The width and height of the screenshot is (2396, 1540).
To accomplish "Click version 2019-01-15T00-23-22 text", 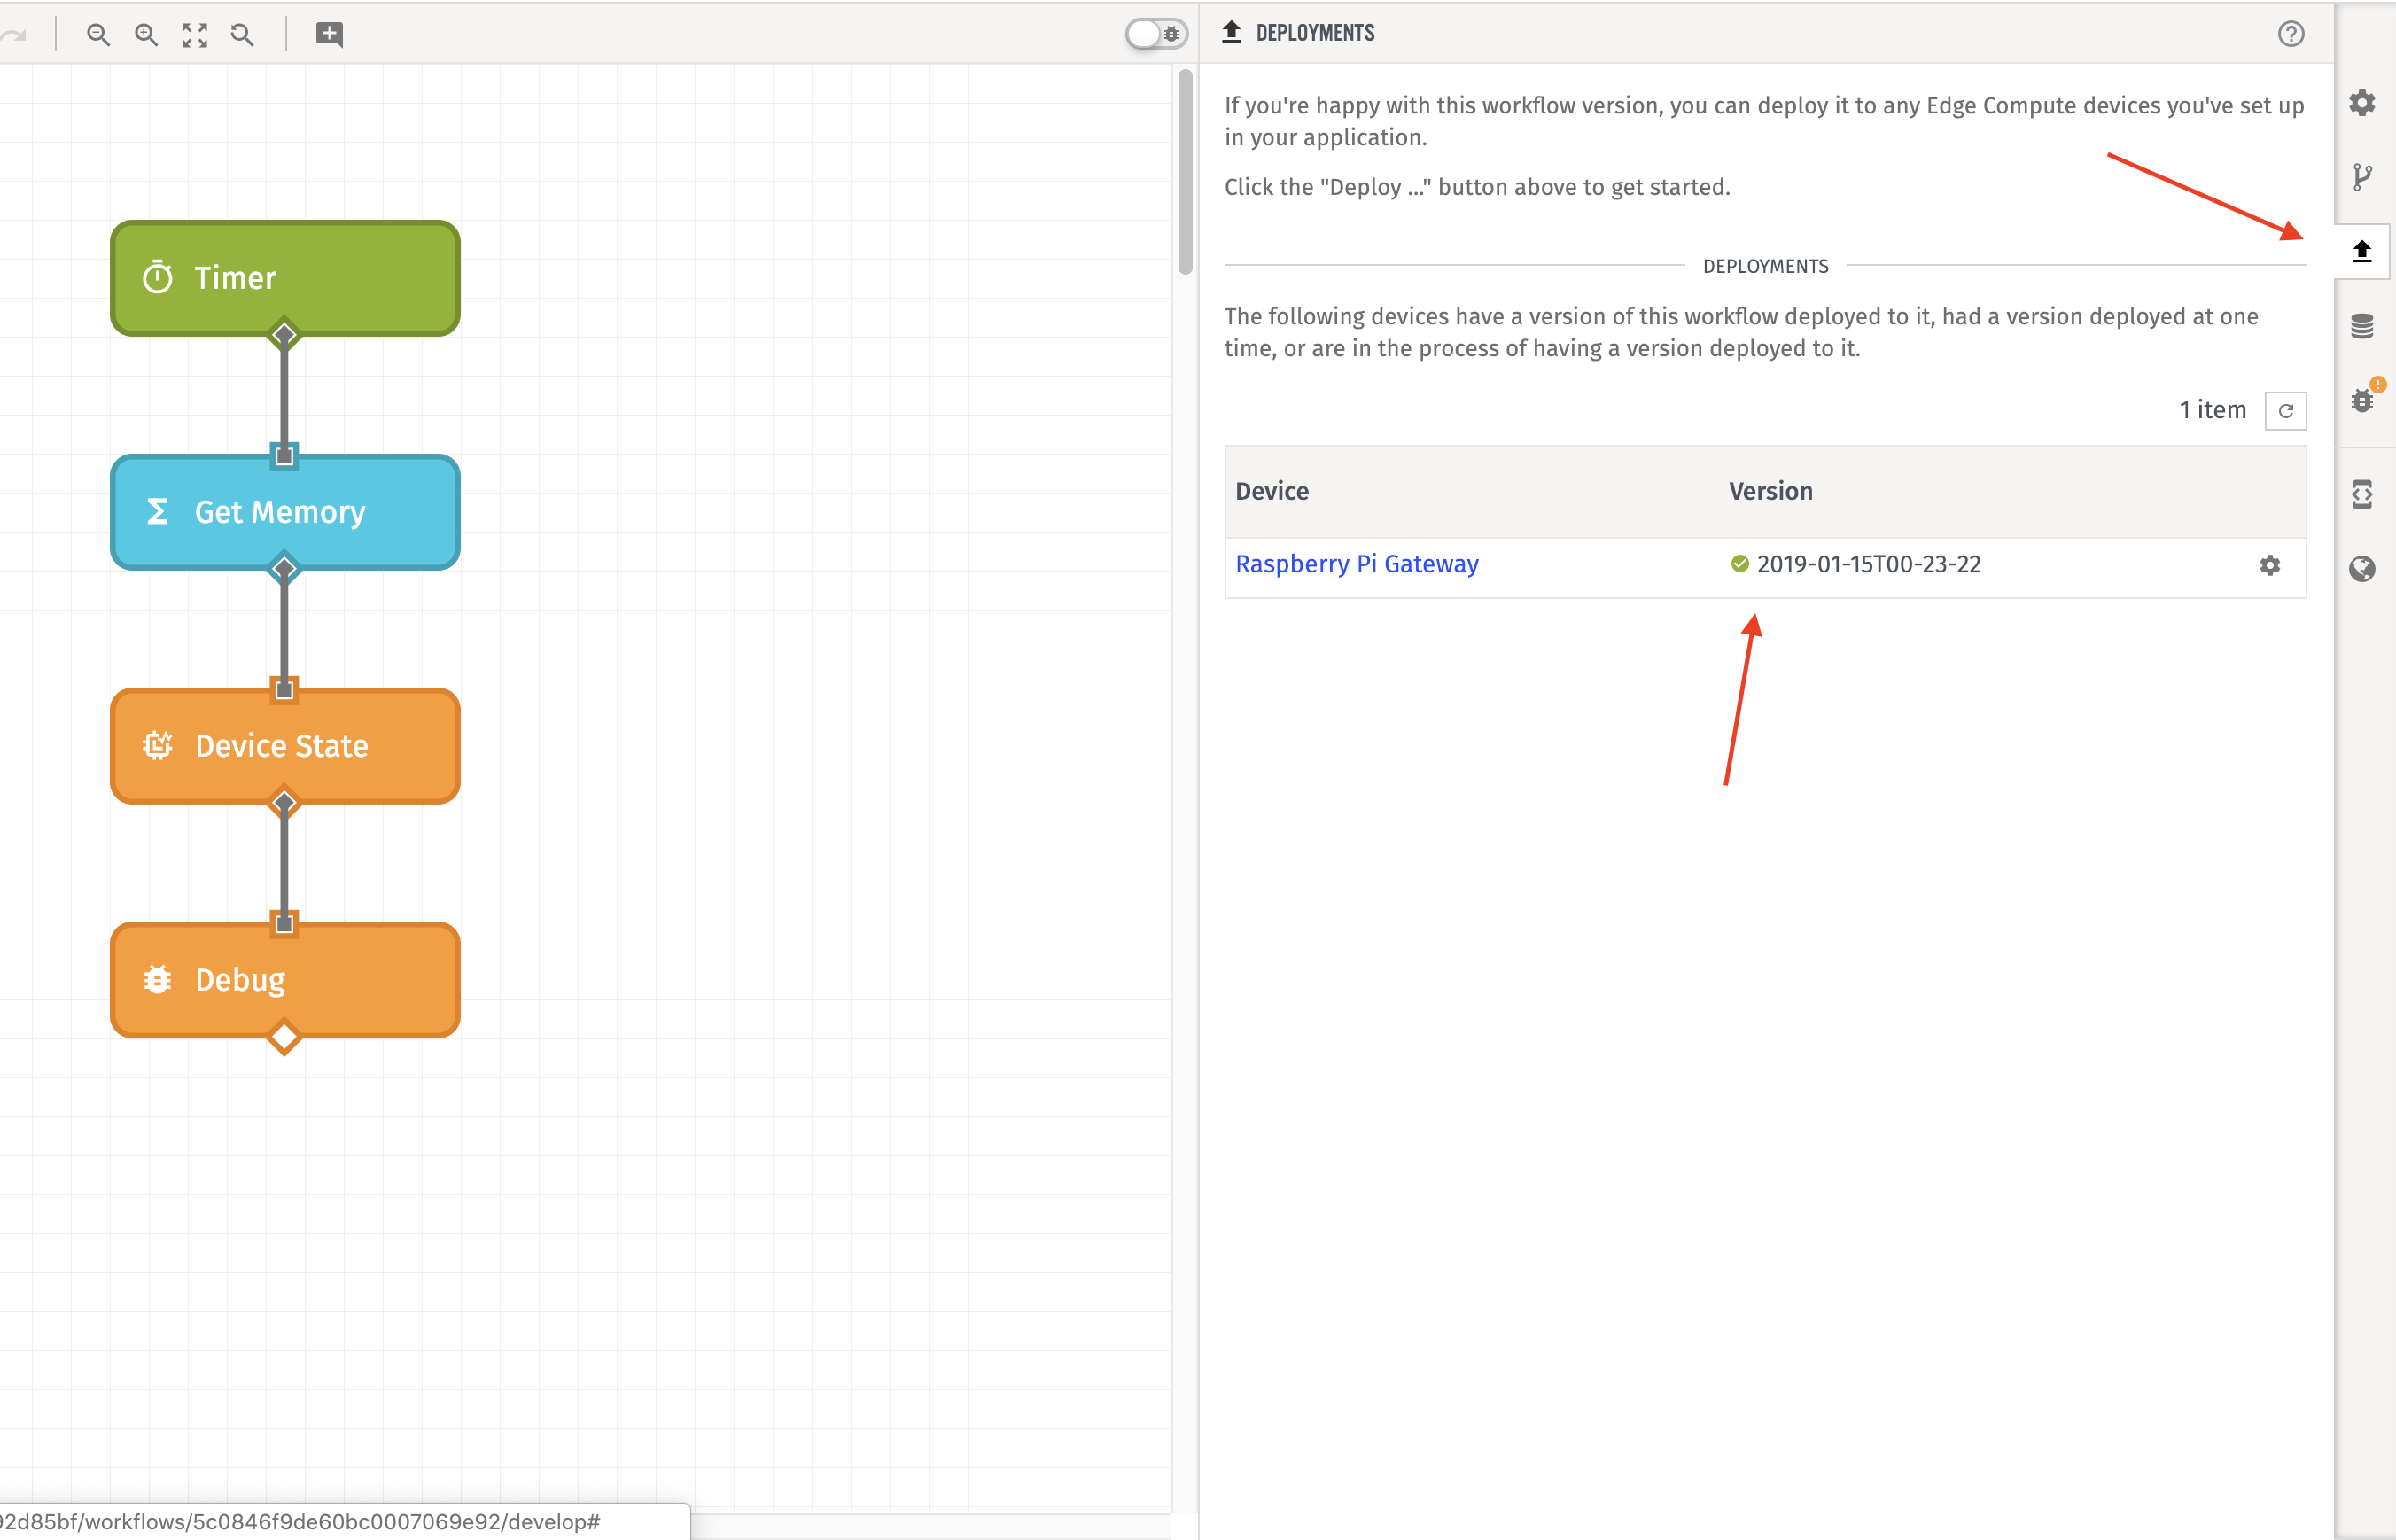I will (x=1868, y=564).
